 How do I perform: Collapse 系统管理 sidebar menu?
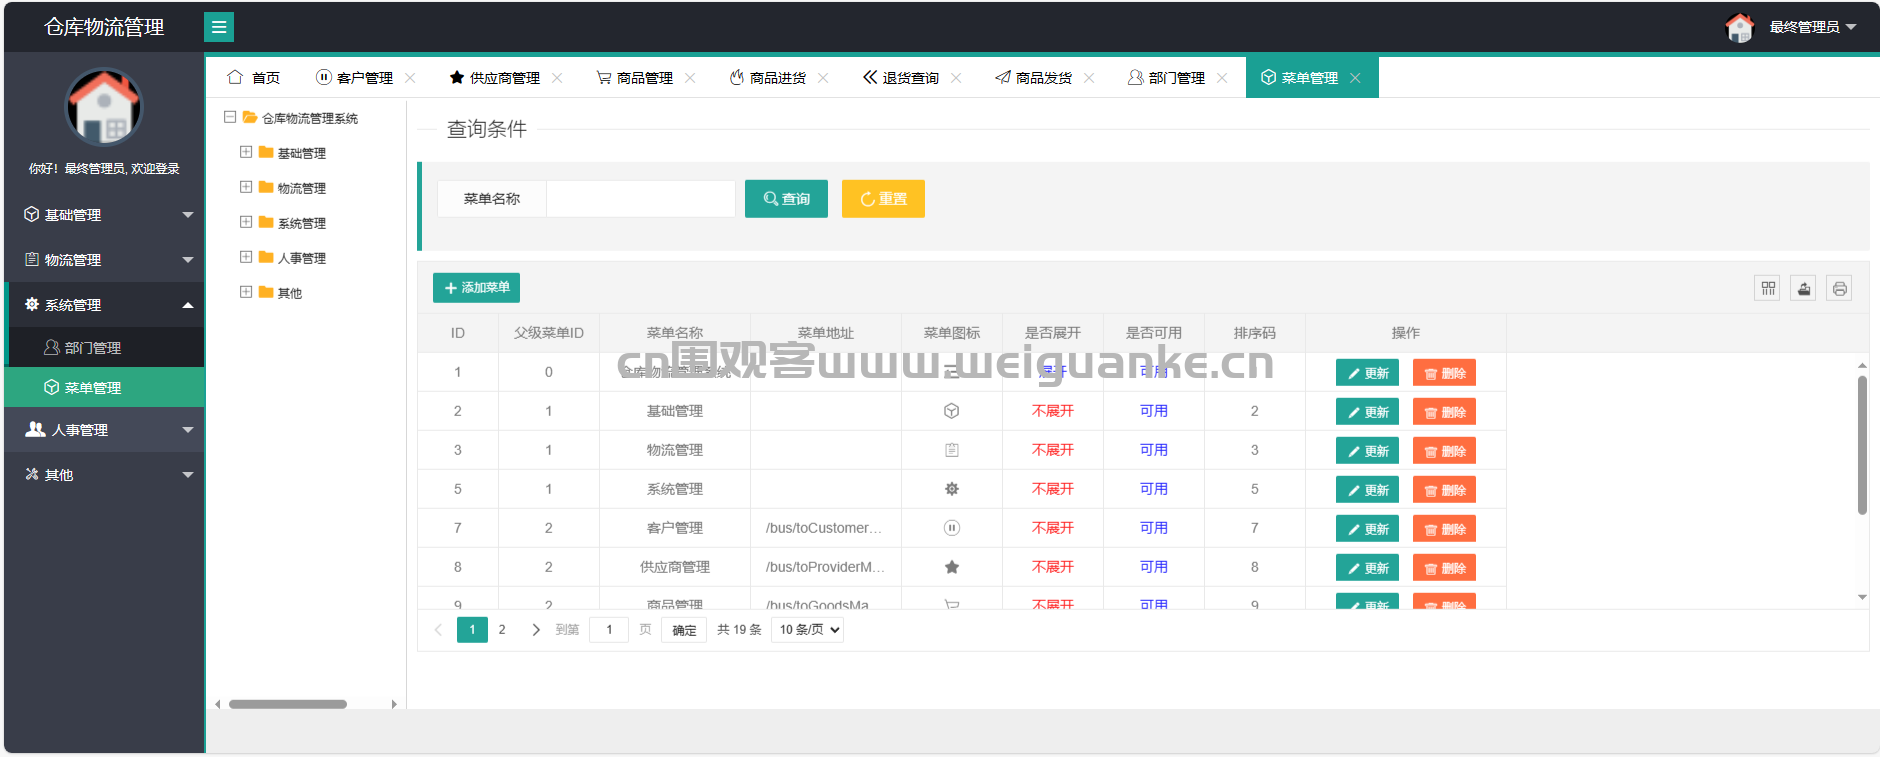(104, 305)
